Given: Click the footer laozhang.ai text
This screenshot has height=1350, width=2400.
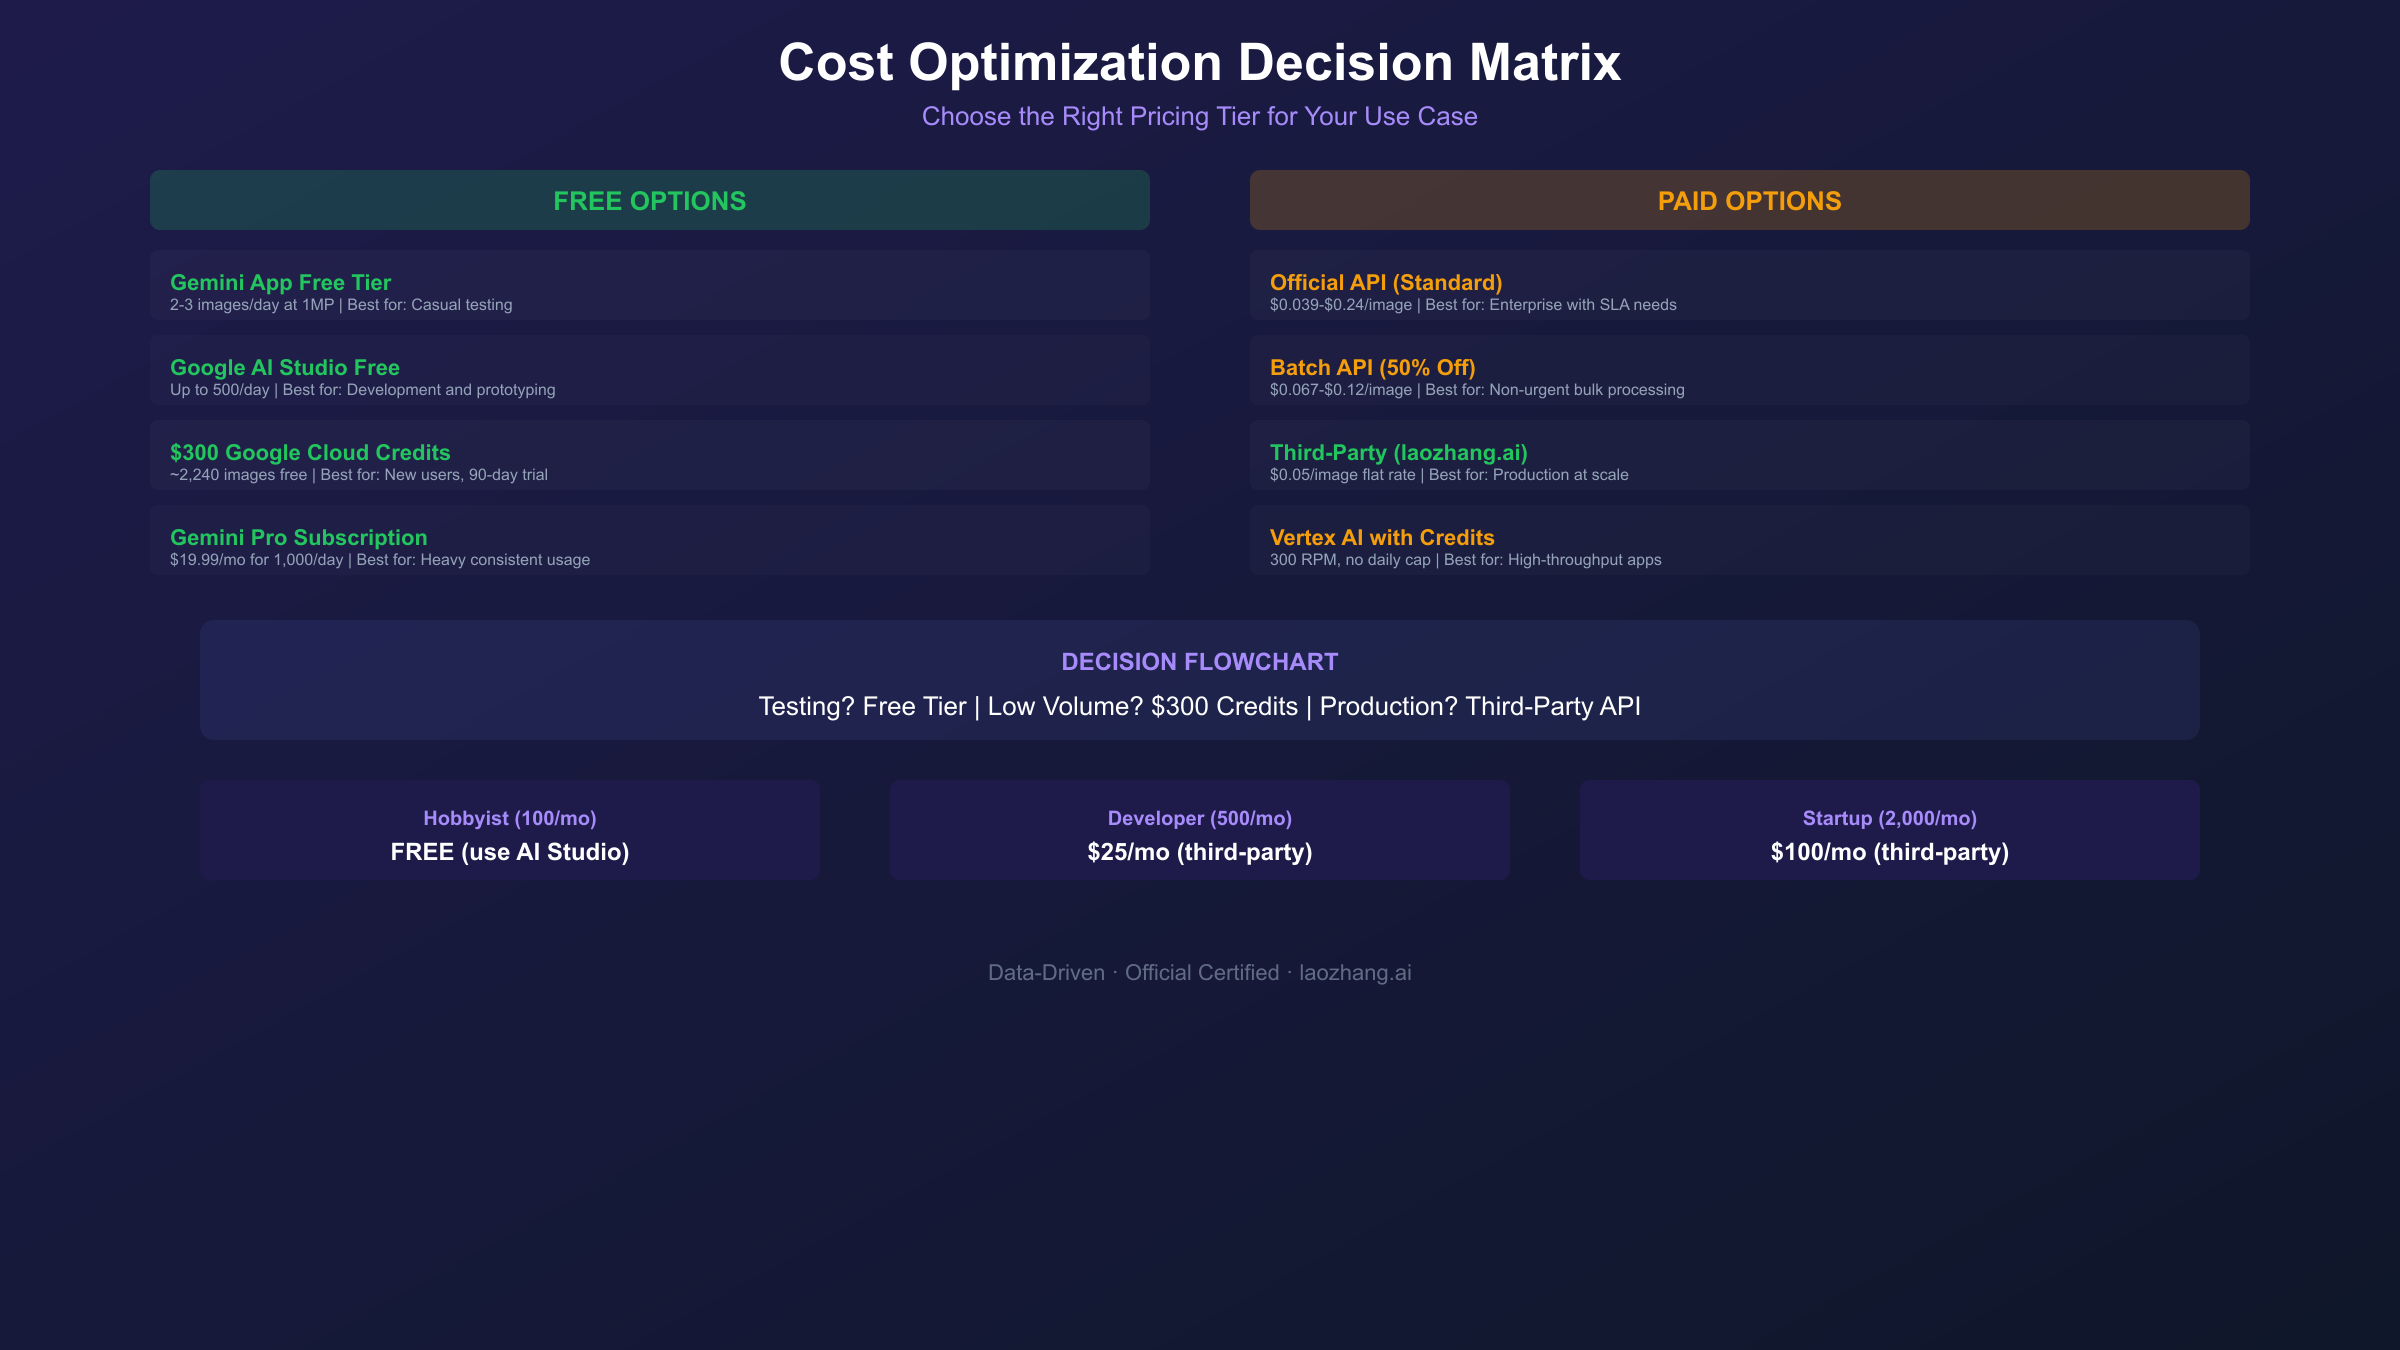Looking at the screenshot, I should [x=1355, y=973].
